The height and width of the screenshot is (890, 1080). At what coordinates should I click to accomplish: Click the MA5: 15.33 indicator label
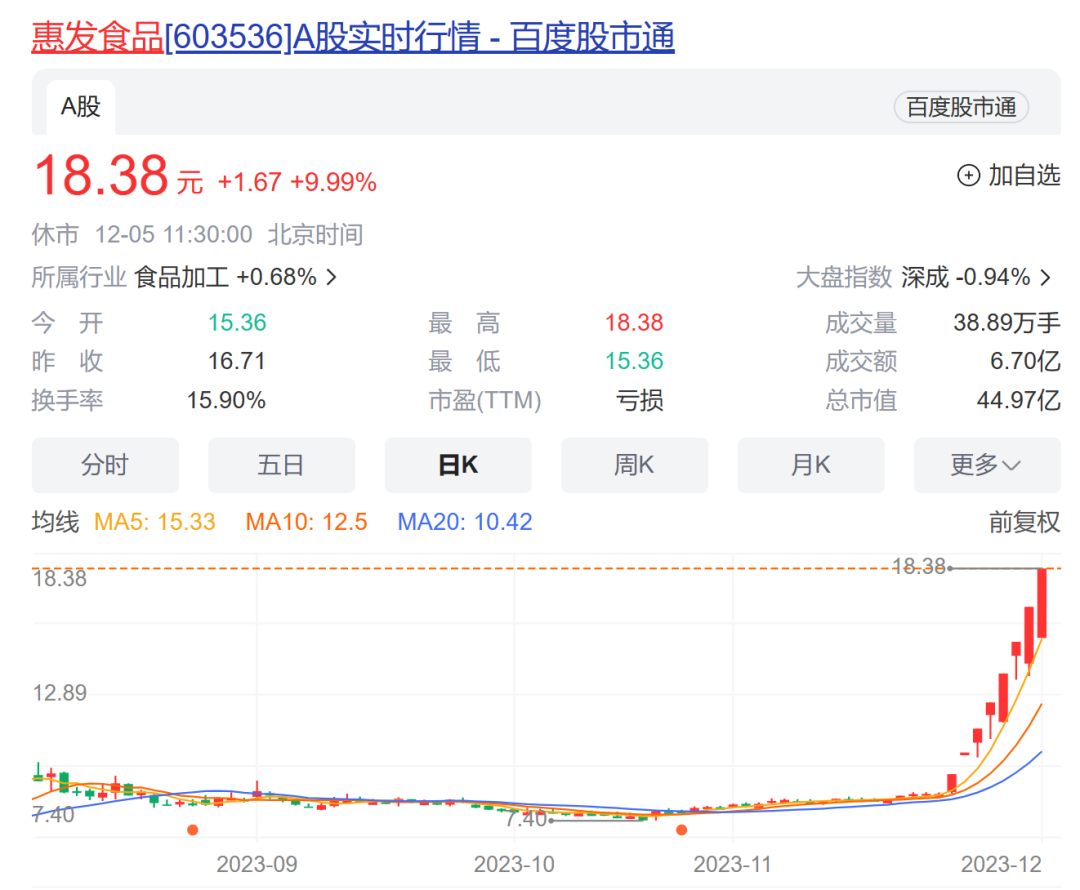[x=155, y=522]
